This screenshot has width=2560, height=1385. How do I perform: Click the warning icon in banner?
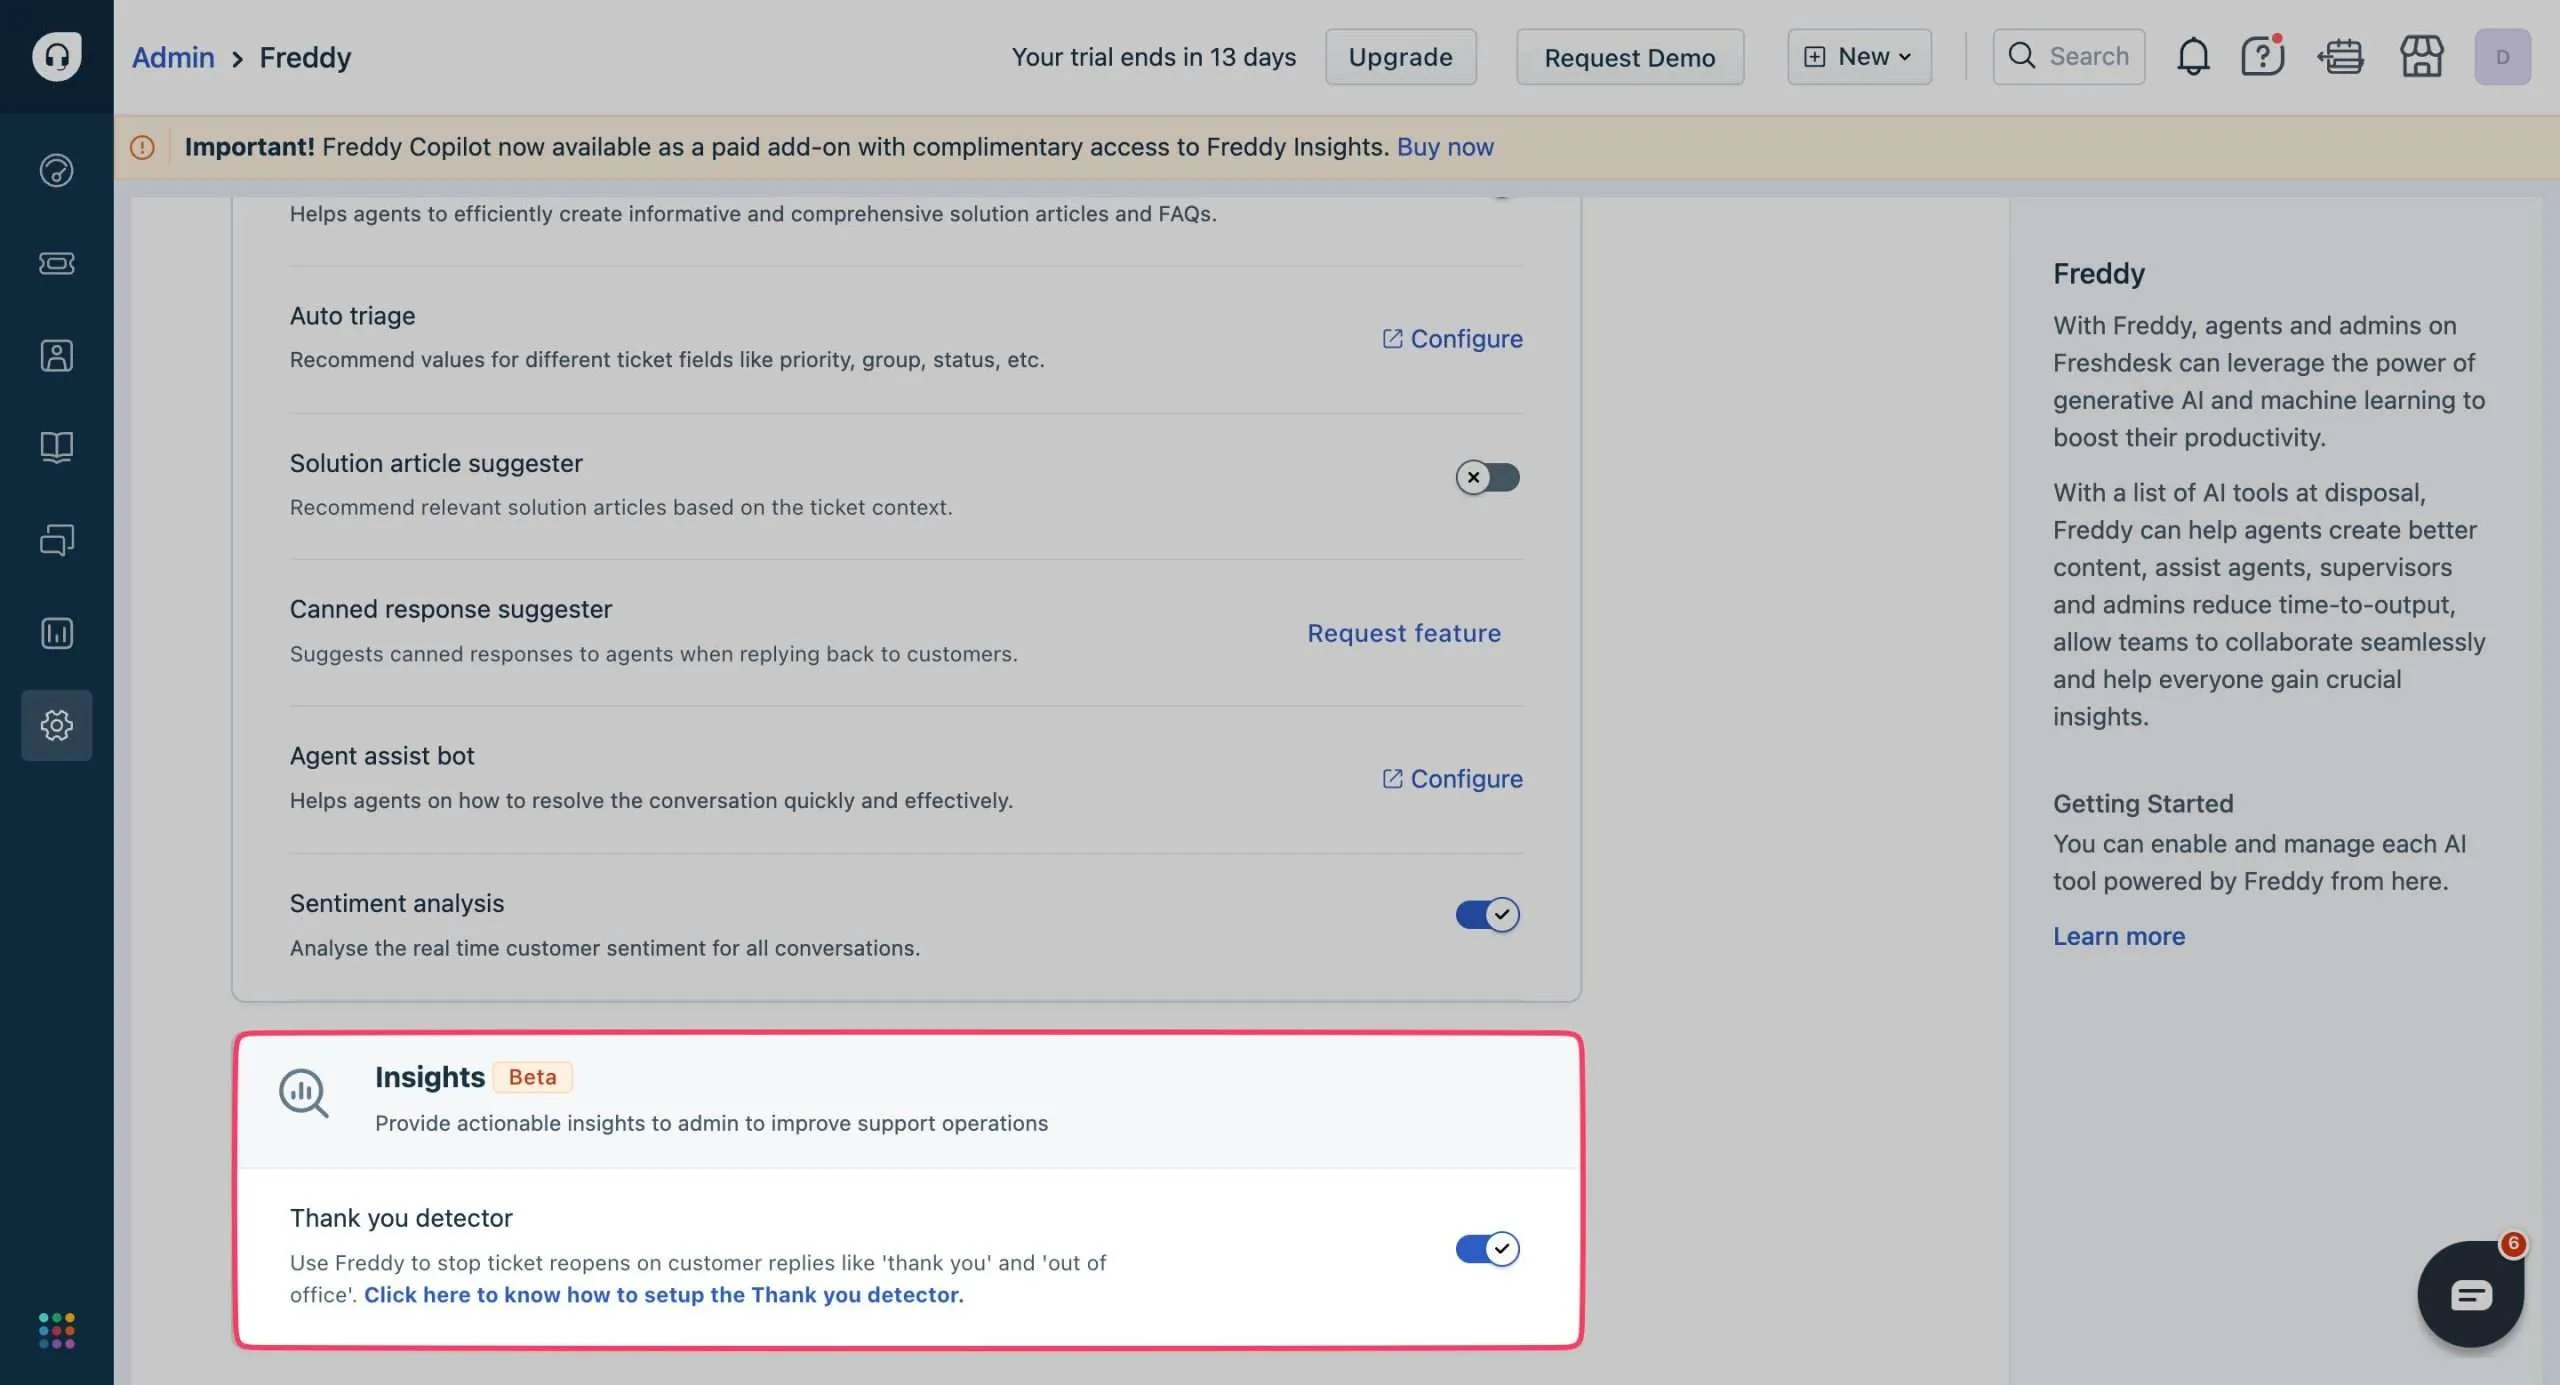[142, 147]
